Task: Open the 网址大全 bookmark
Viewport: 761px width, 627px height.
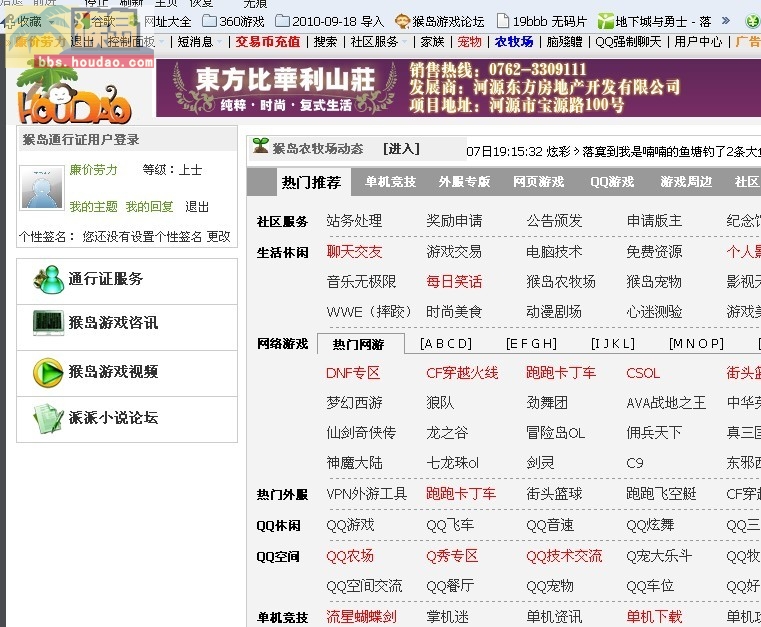Action: pyautogui.click(x=168, y=22)
